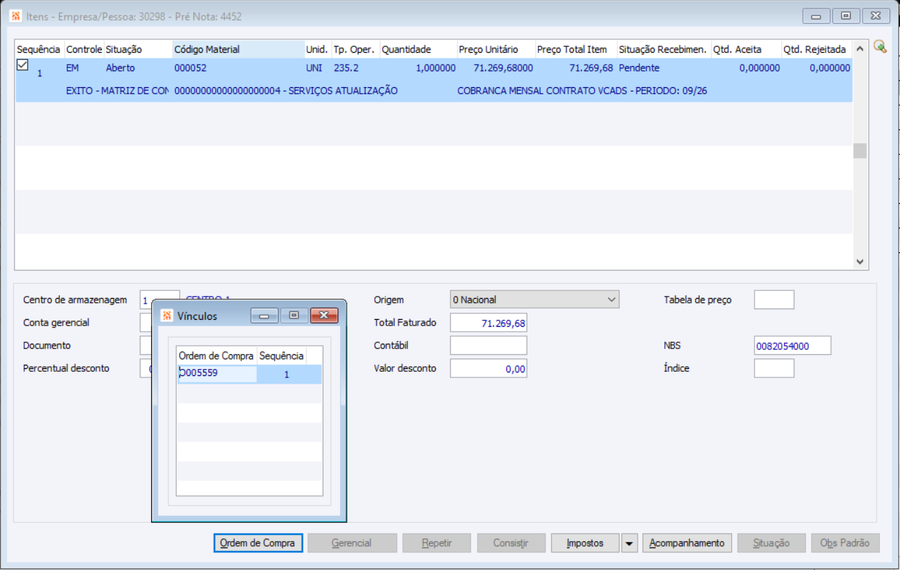Click the Situação Recebimen. column header
Image resolution: width=900 pixels, height=570 pixels.
pyautogui.click(x=664, y=49)
